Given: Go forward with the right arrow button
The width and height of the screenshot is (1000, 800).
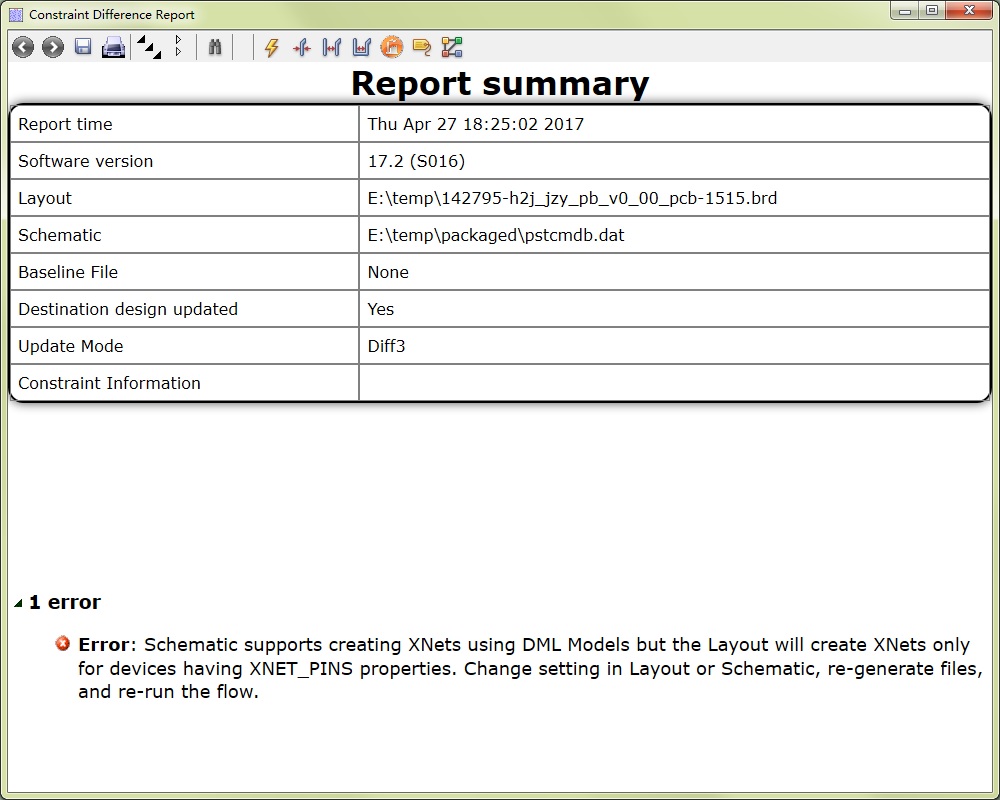Looking at the screenshot, I should point(53,47).
